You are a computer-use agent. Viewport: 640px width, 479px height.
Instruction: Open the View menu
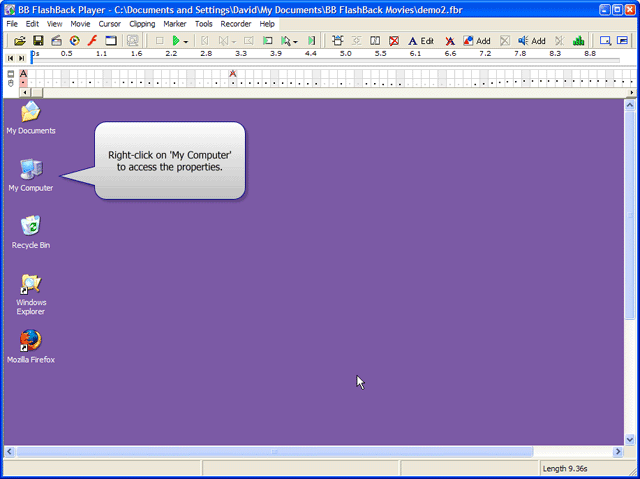(x=54, y=24)
